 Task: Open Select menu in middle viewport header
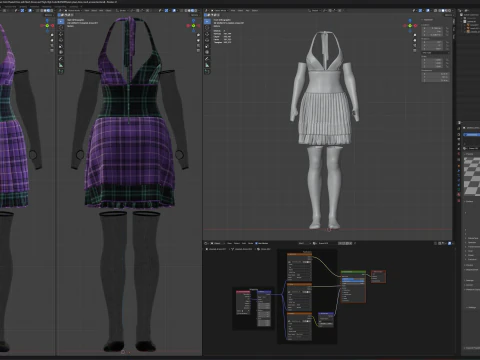pos(94,11)
